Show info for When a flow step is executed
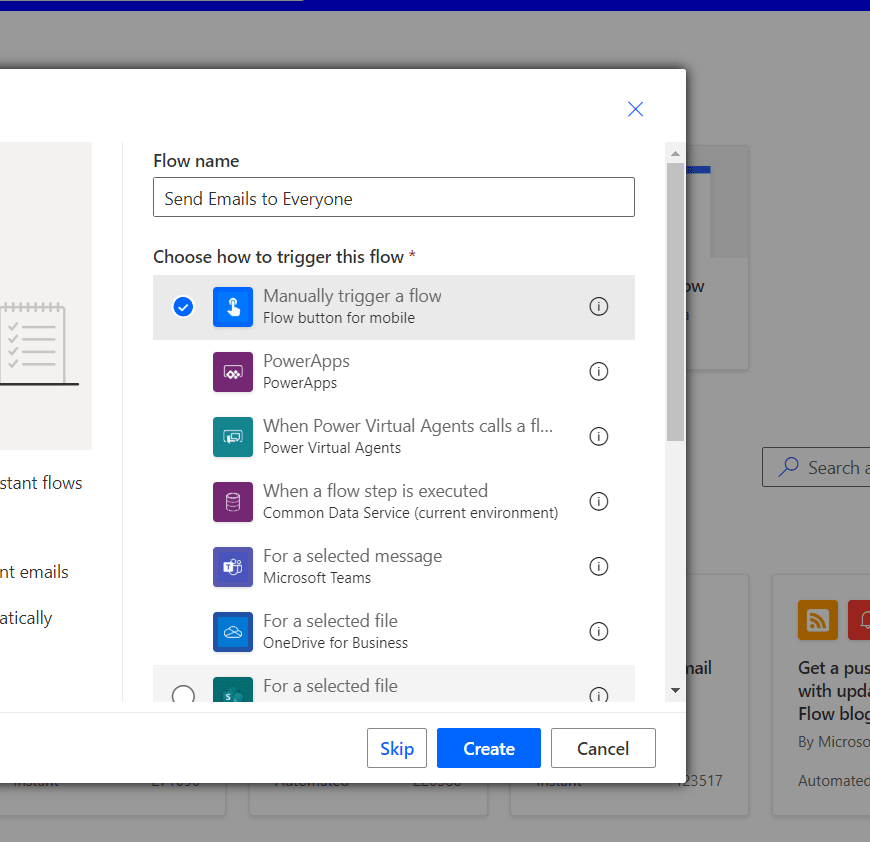 599,501
